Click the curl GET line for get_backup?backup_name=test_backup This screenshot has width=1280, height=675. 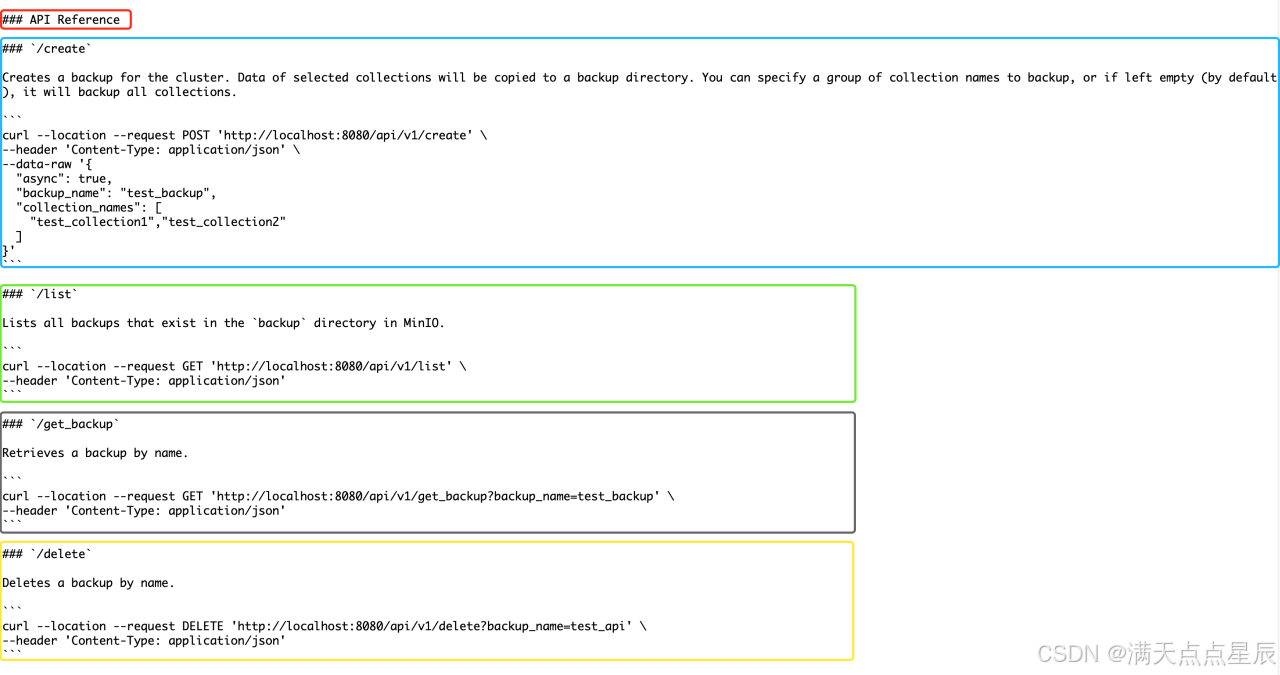coord(338,496)
